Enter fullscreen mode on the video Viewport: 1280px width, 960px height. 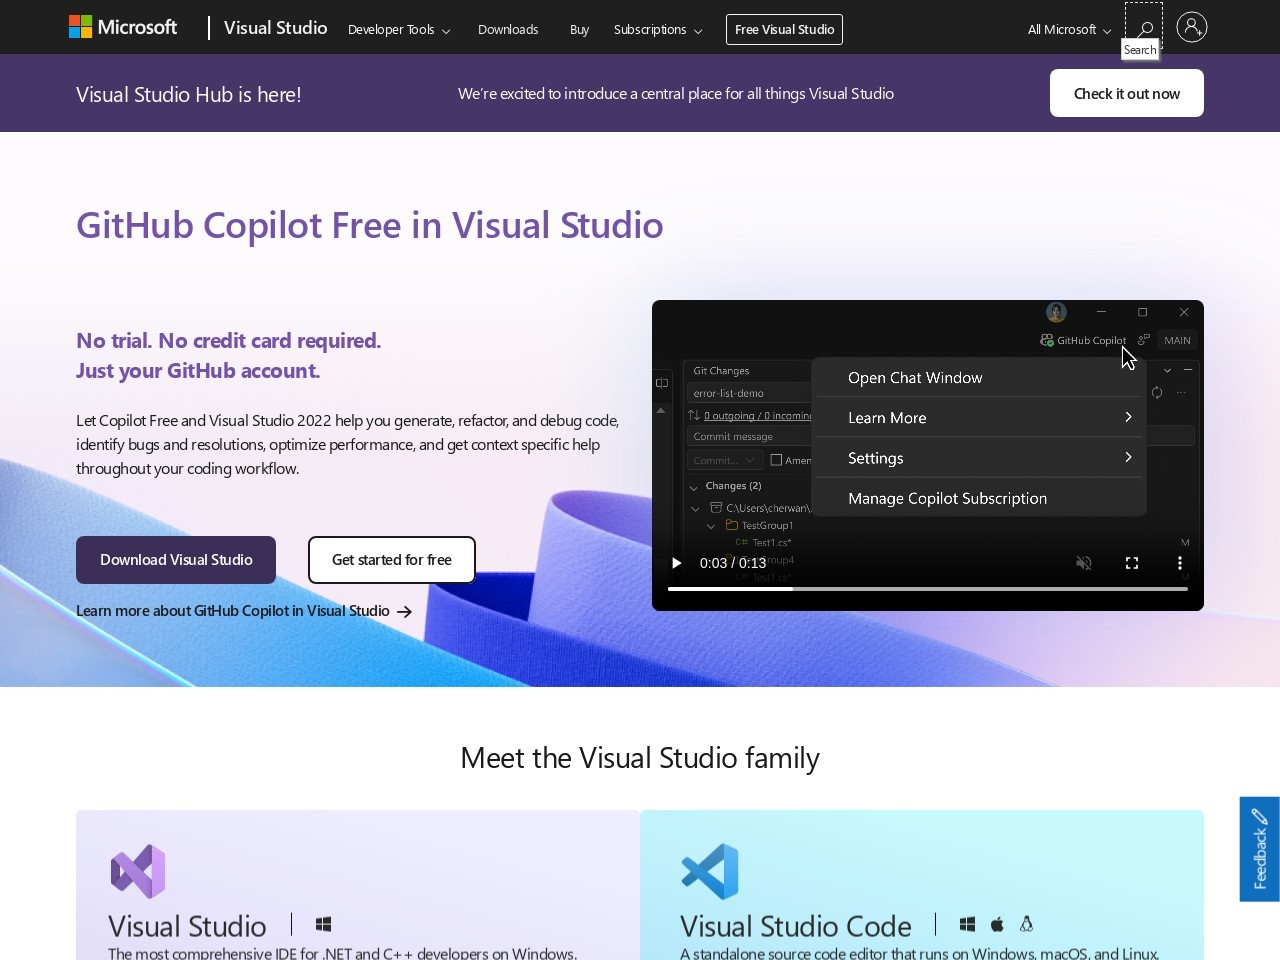[1132, 563]
